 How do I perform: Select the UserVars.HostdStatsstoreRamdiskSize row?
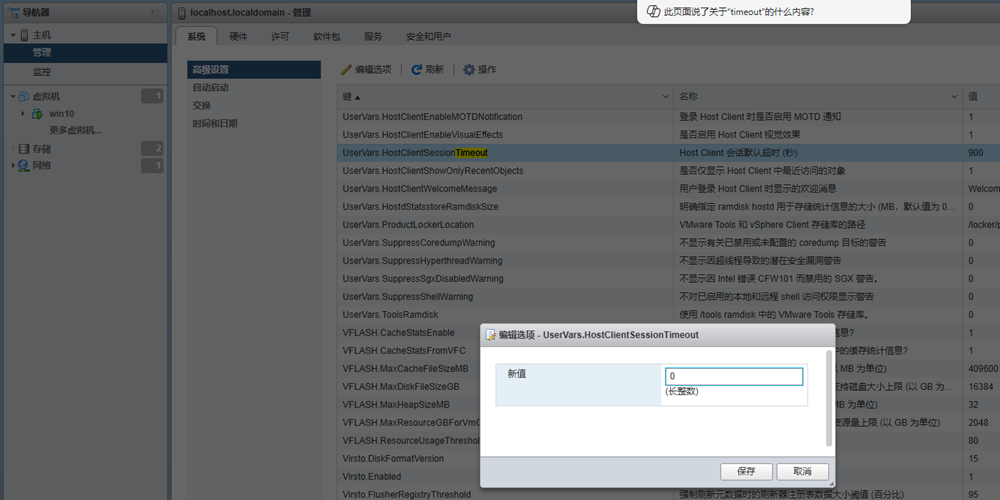pos(668,207)
